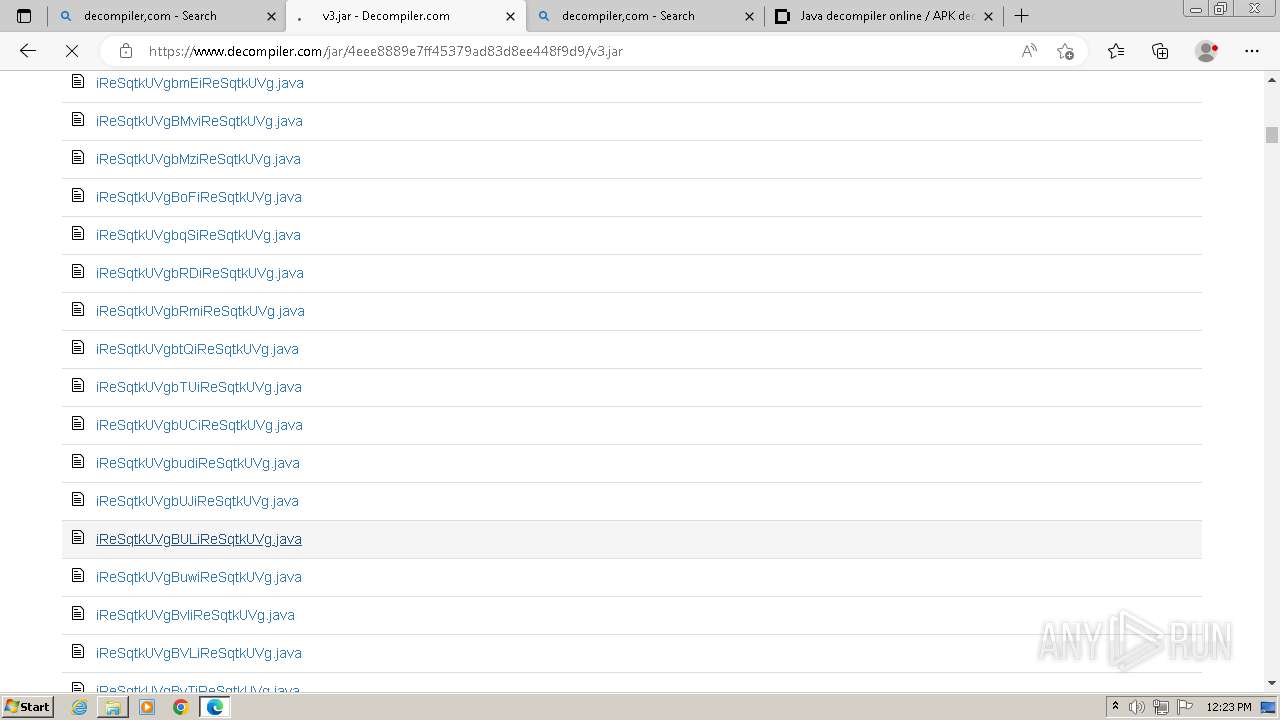This screenshot has width=1280, height=720.
Task: Open iReSqtkUVgbMziReSqtkUVg.java file link
Action: 198,159
